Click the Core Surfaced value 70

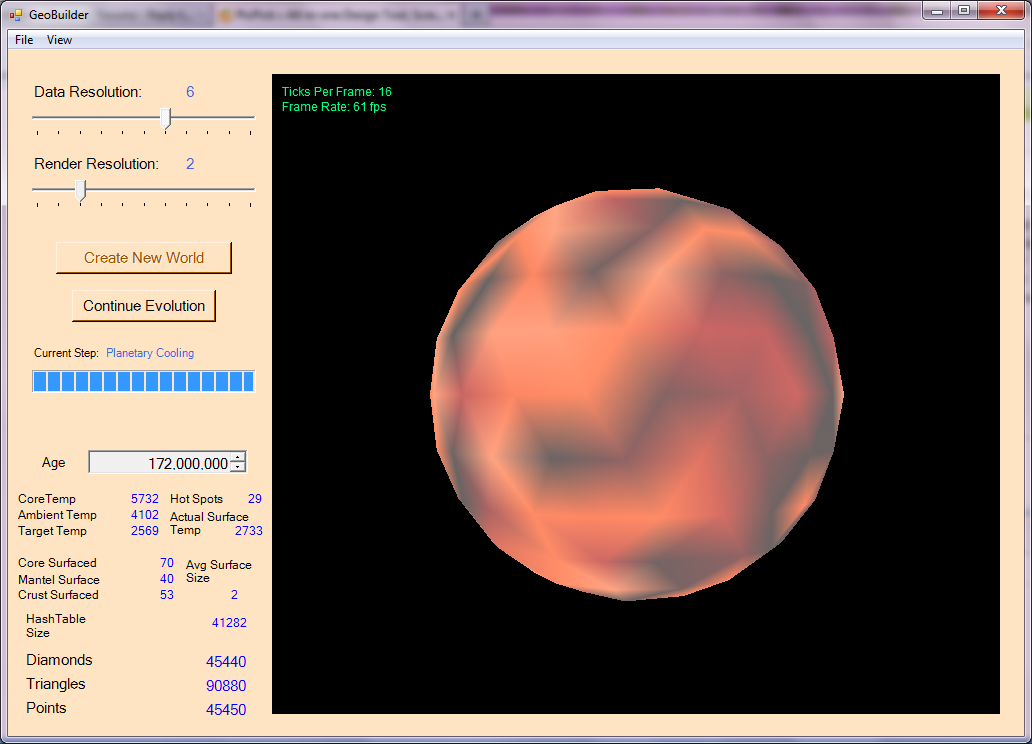click(167, 563)
